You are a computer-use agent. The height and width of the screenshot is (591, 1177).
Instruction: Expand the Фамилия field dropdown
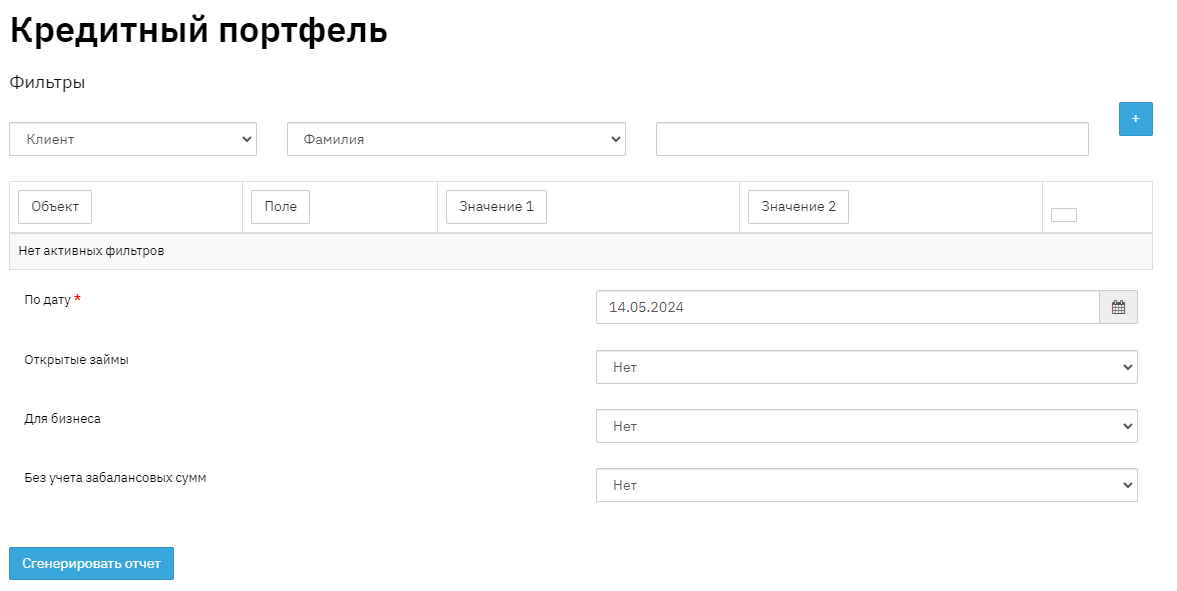456,140
